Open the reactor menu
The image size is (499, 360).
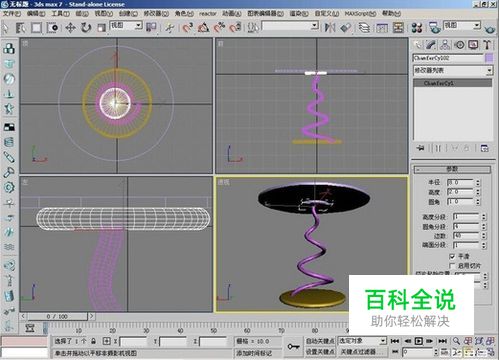[x=208, y=14]
